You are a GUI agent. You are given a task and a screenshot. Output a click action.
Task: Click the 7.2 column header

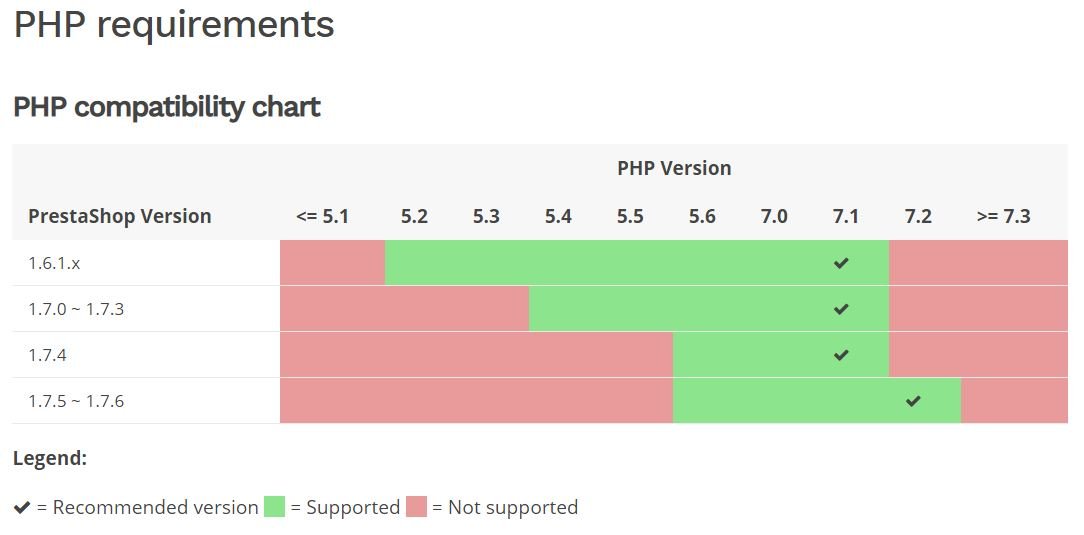tap(918, 216)
